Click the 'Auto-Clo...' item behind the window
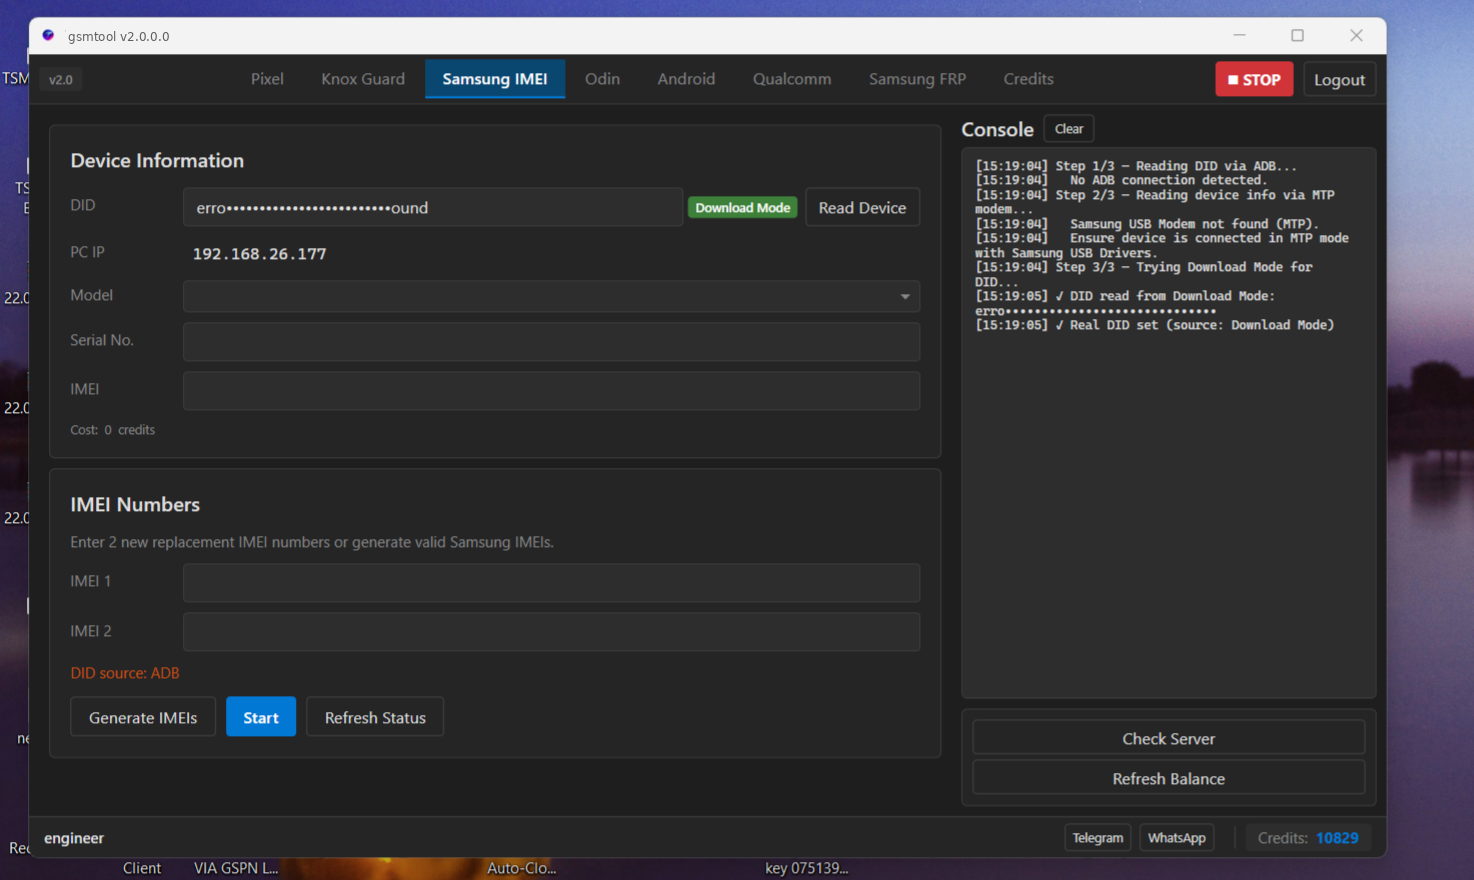Viewport: 1474px width, 880px height. [x=521, y=868]
